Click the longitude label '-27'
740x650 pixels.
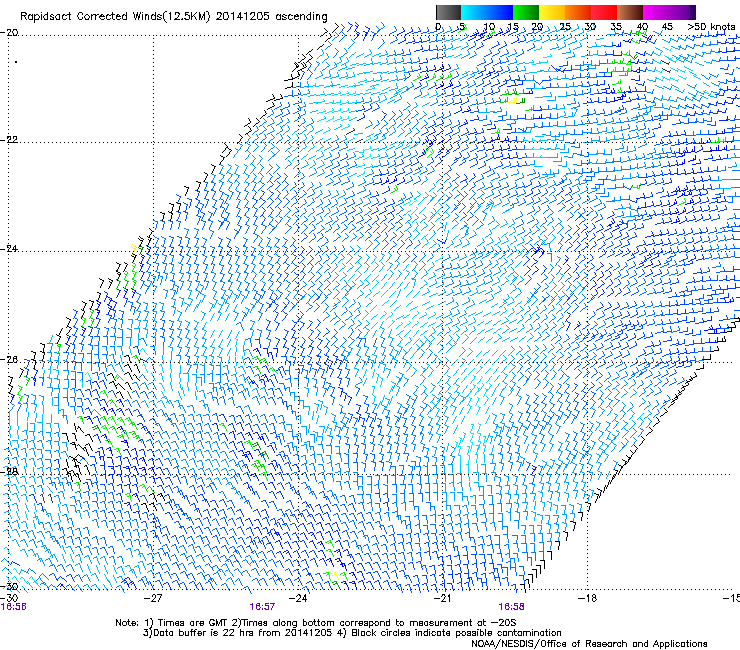click(x=153, y=599)
